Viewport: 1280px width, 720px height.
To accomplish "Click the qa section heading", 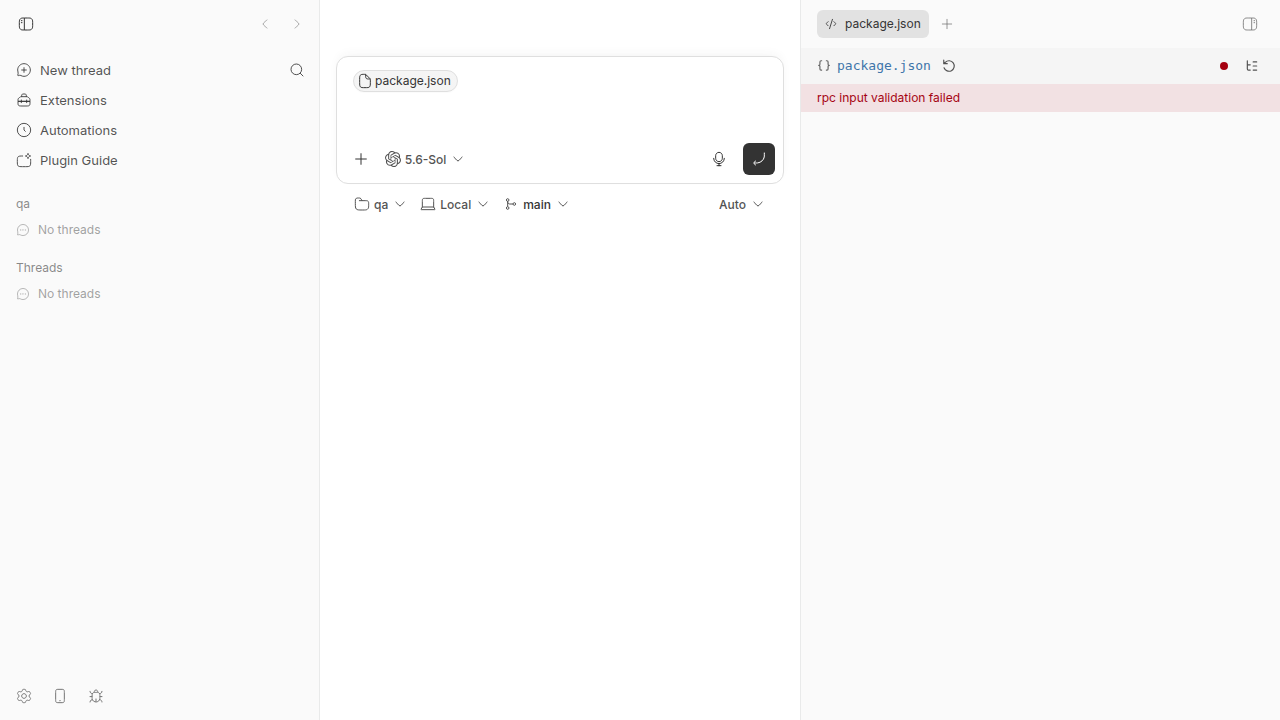I will tap(23, 204).
